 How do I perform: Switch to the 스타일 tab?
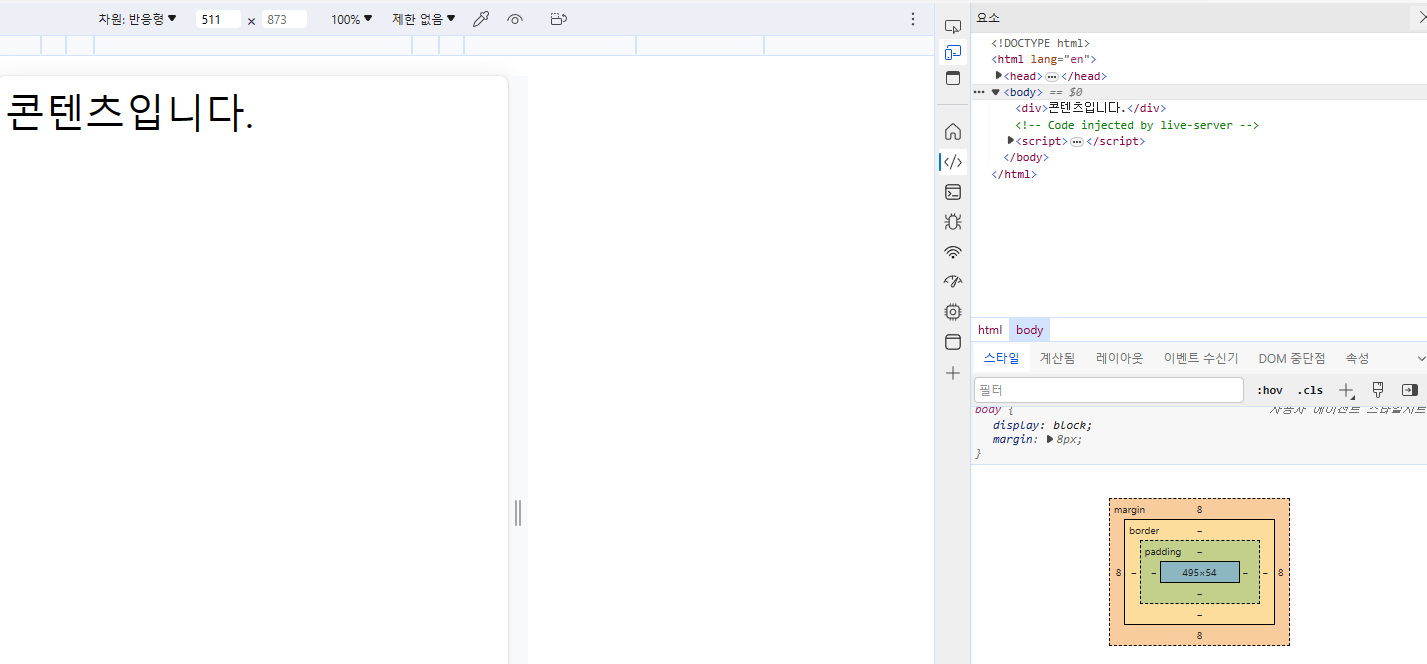pos(1001,358)
